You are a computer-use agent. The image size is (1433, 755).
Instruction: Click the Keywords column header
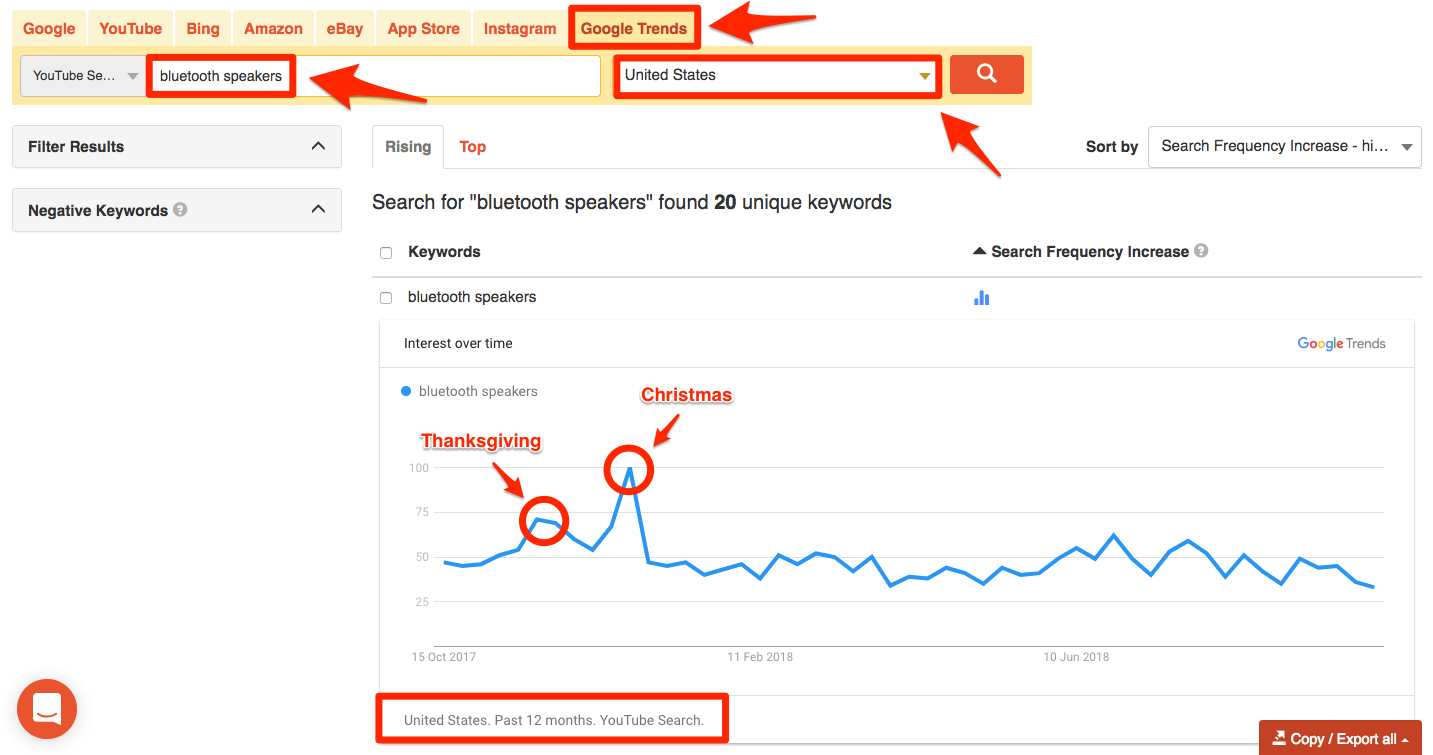click(x=444, y=252)
